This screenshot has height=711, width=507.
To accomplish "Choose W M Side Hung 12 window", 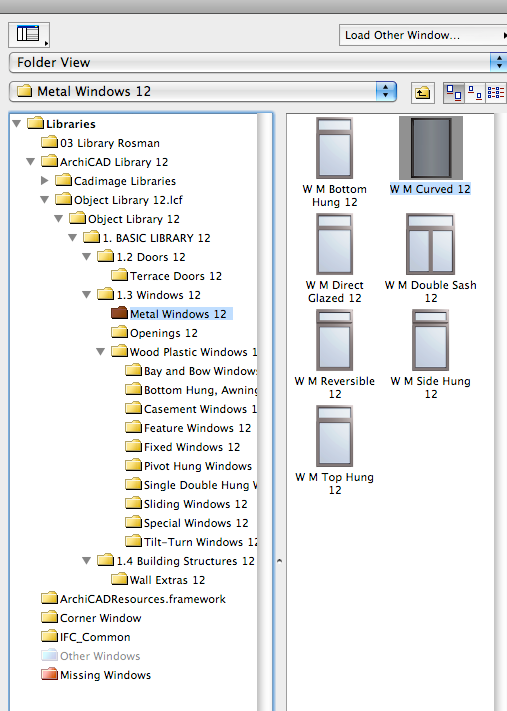I will click(430, 355).
